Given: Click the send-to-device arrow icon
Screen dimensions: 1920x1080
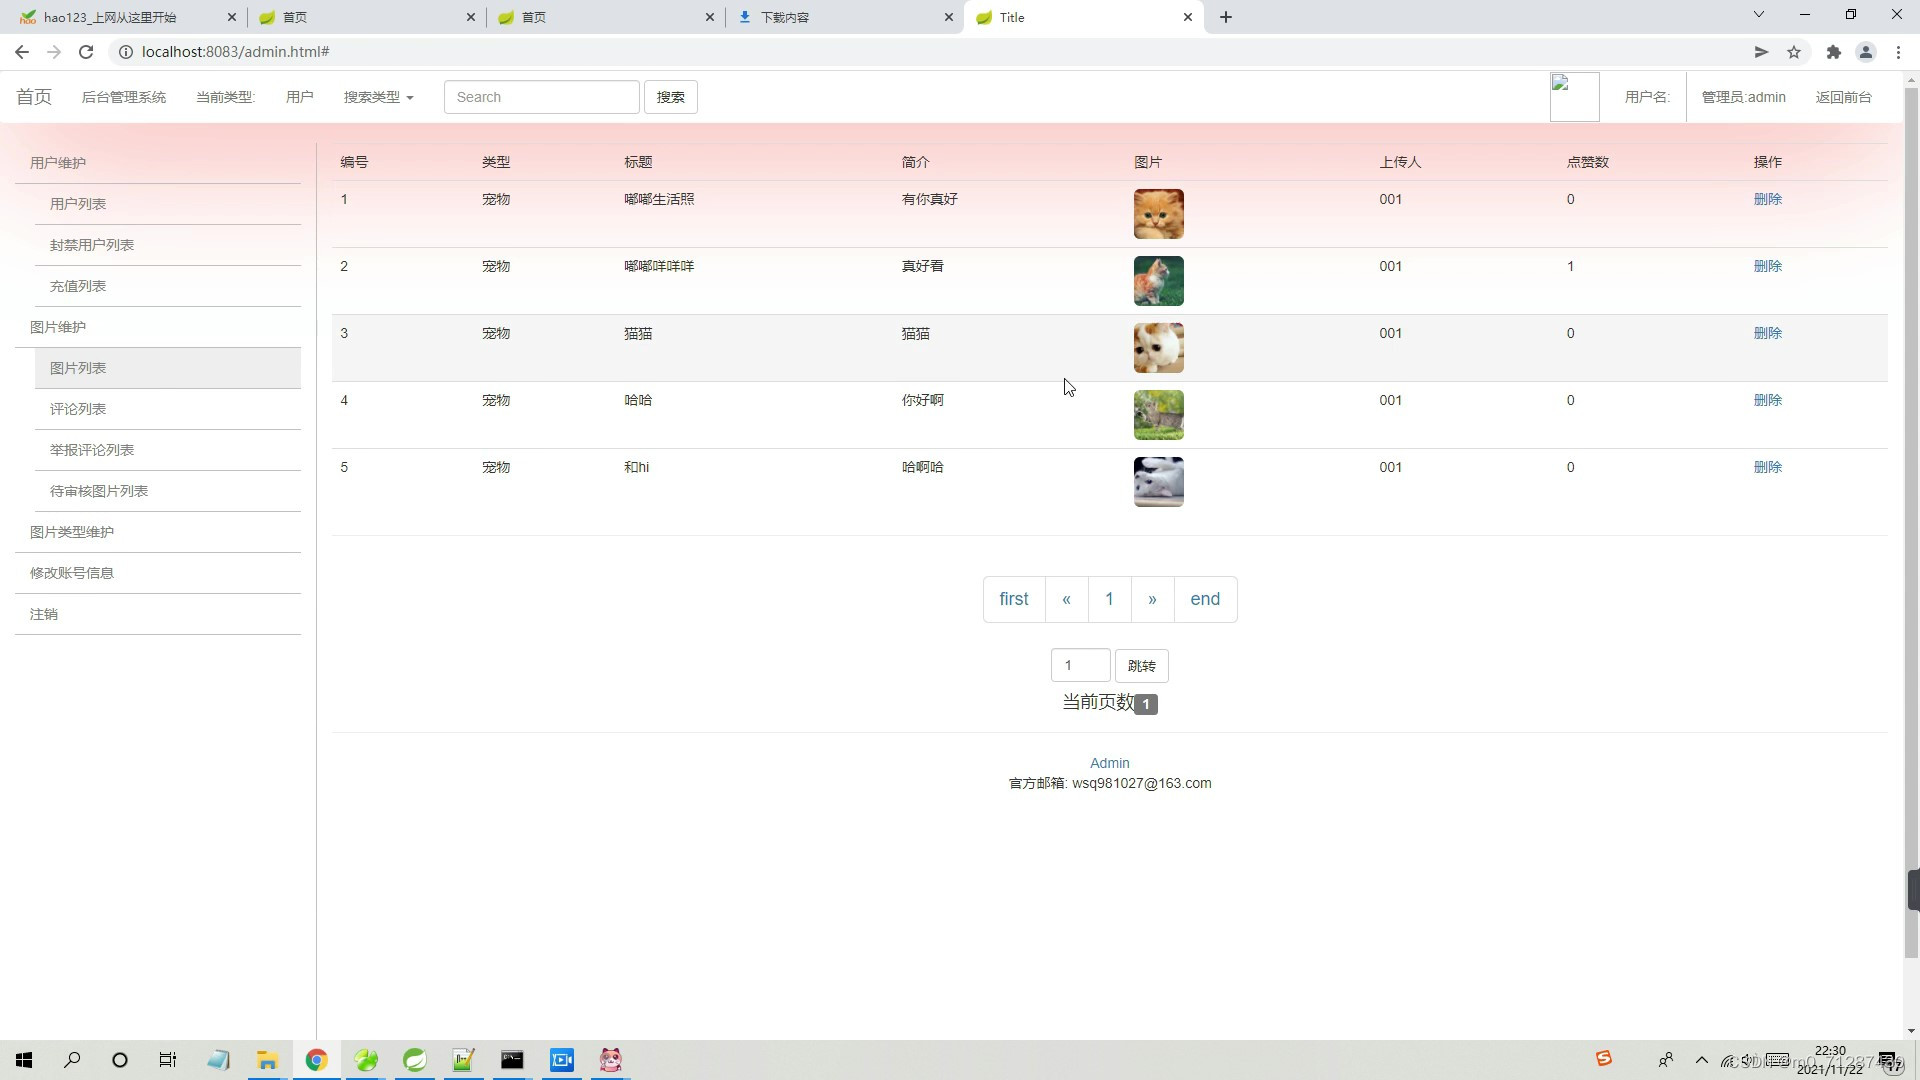Looking at the screenshot, I should pyautogui.click(x=1761, y=52).
